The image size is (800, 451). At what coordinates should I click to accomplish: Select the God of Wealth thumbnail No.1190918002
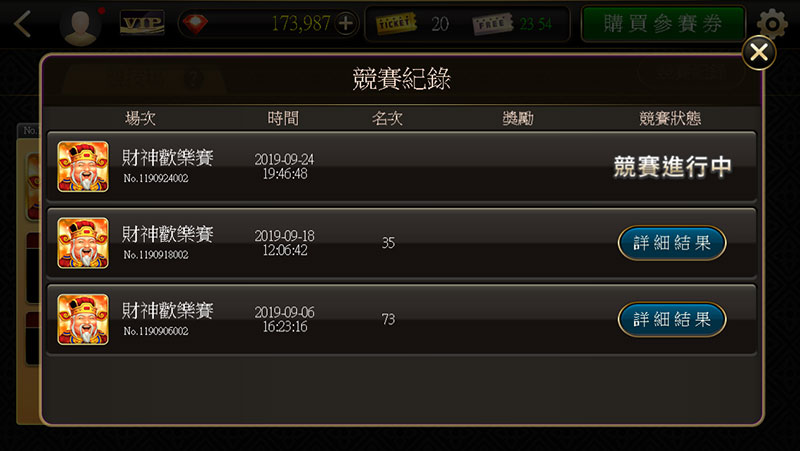[83, 243]
